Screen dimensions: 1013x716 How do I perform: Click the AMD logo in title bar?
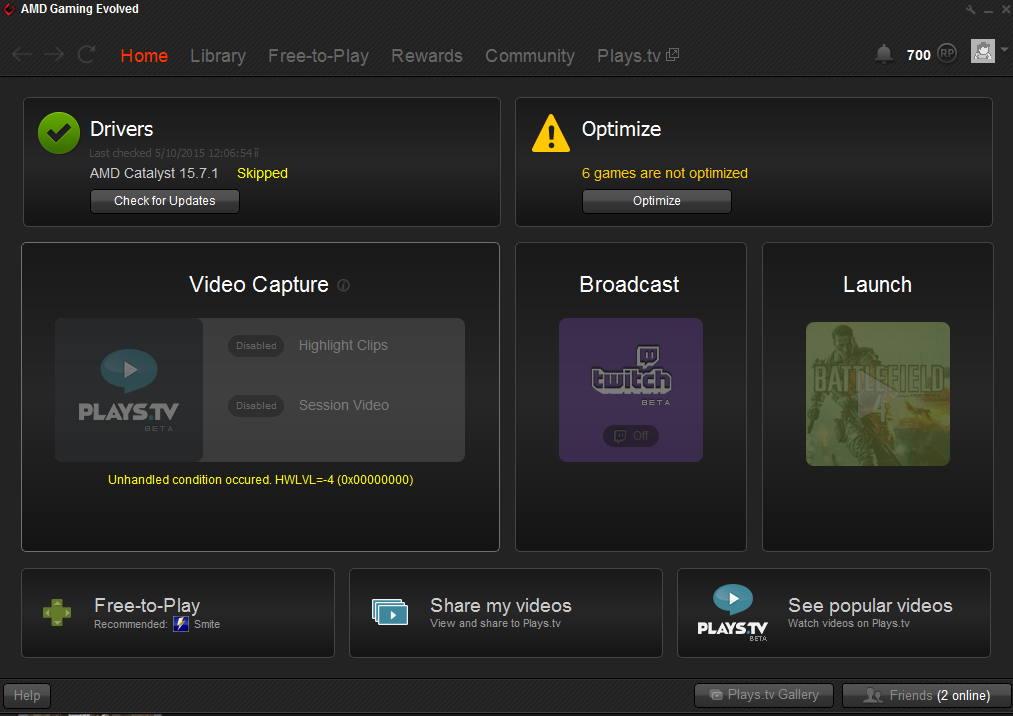coord(9,9)
